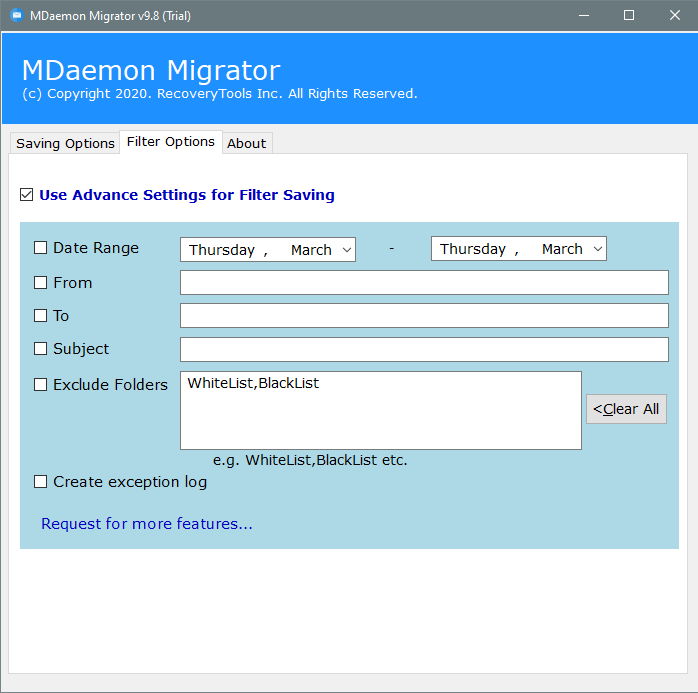
Task: Switch to the Saving Options tab
Action: 65,143
